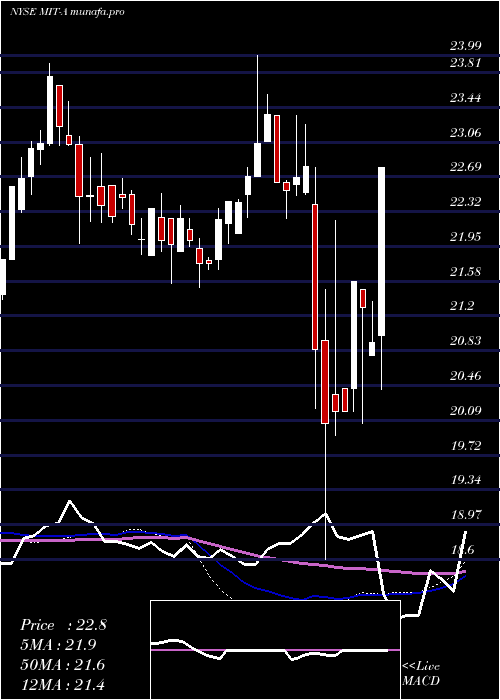The width and height of the screenshot is (500, 700).
Task: Click the 50MA : 21.6 readout
Action: point(63,665)
